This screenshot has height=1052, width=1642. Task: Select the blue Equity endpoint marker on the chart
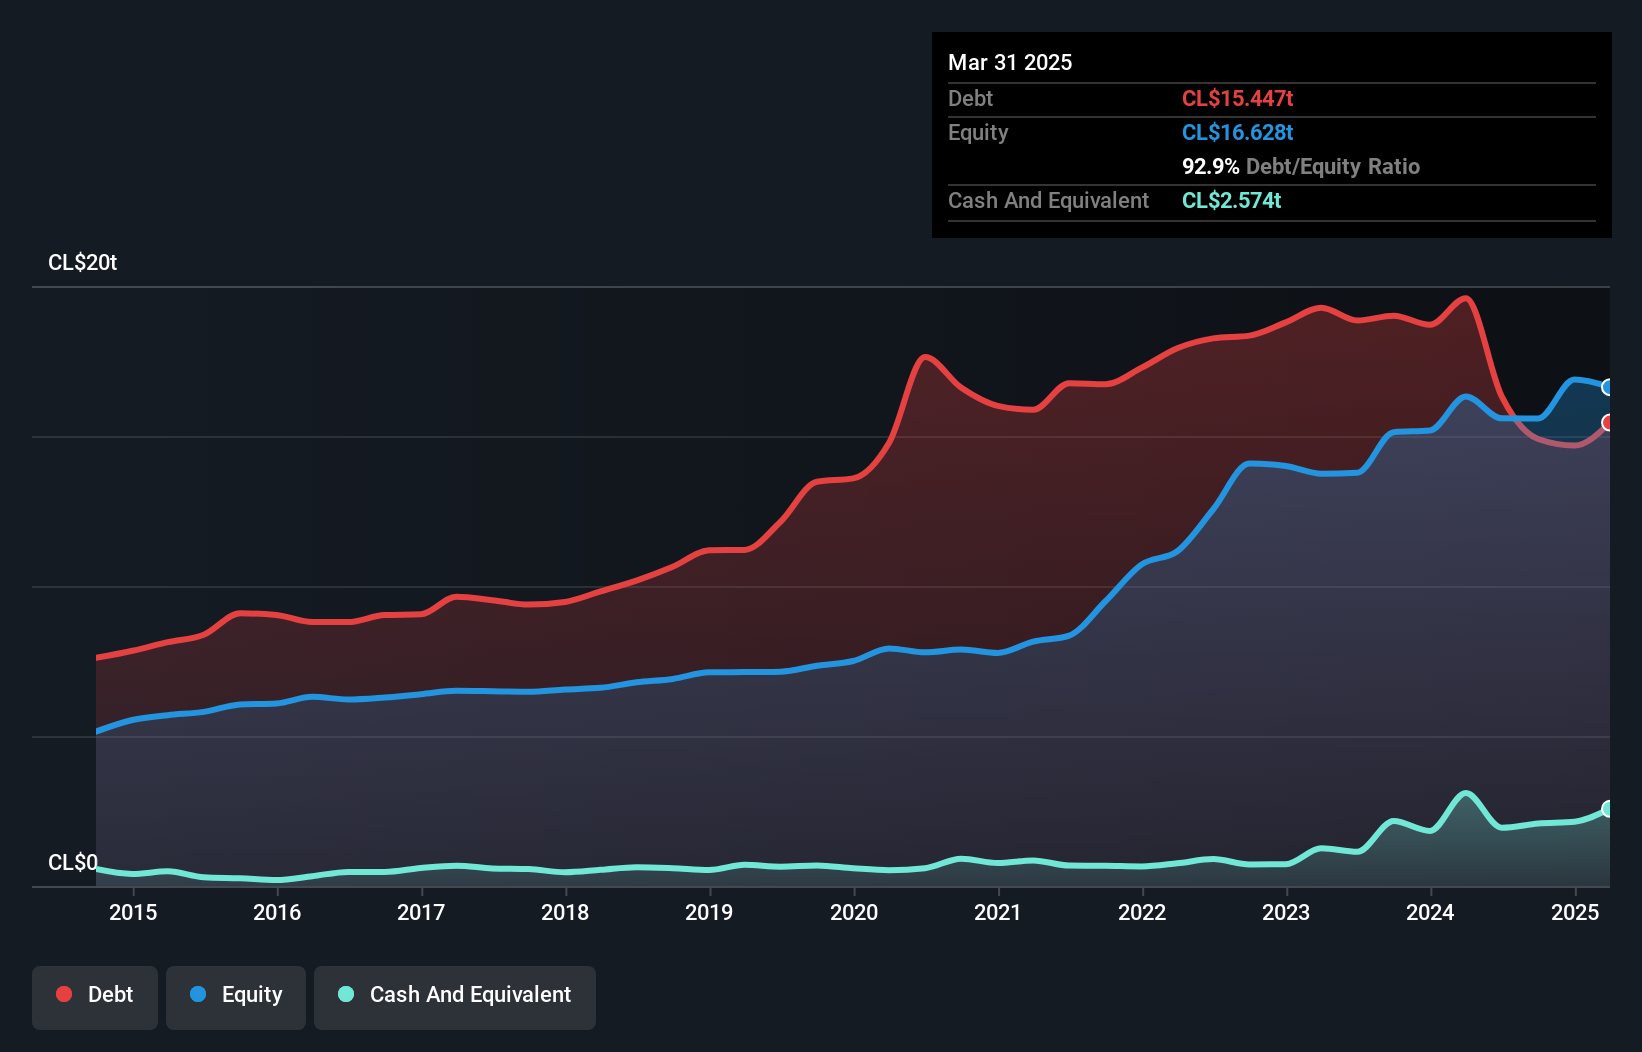pos(1607,388)
